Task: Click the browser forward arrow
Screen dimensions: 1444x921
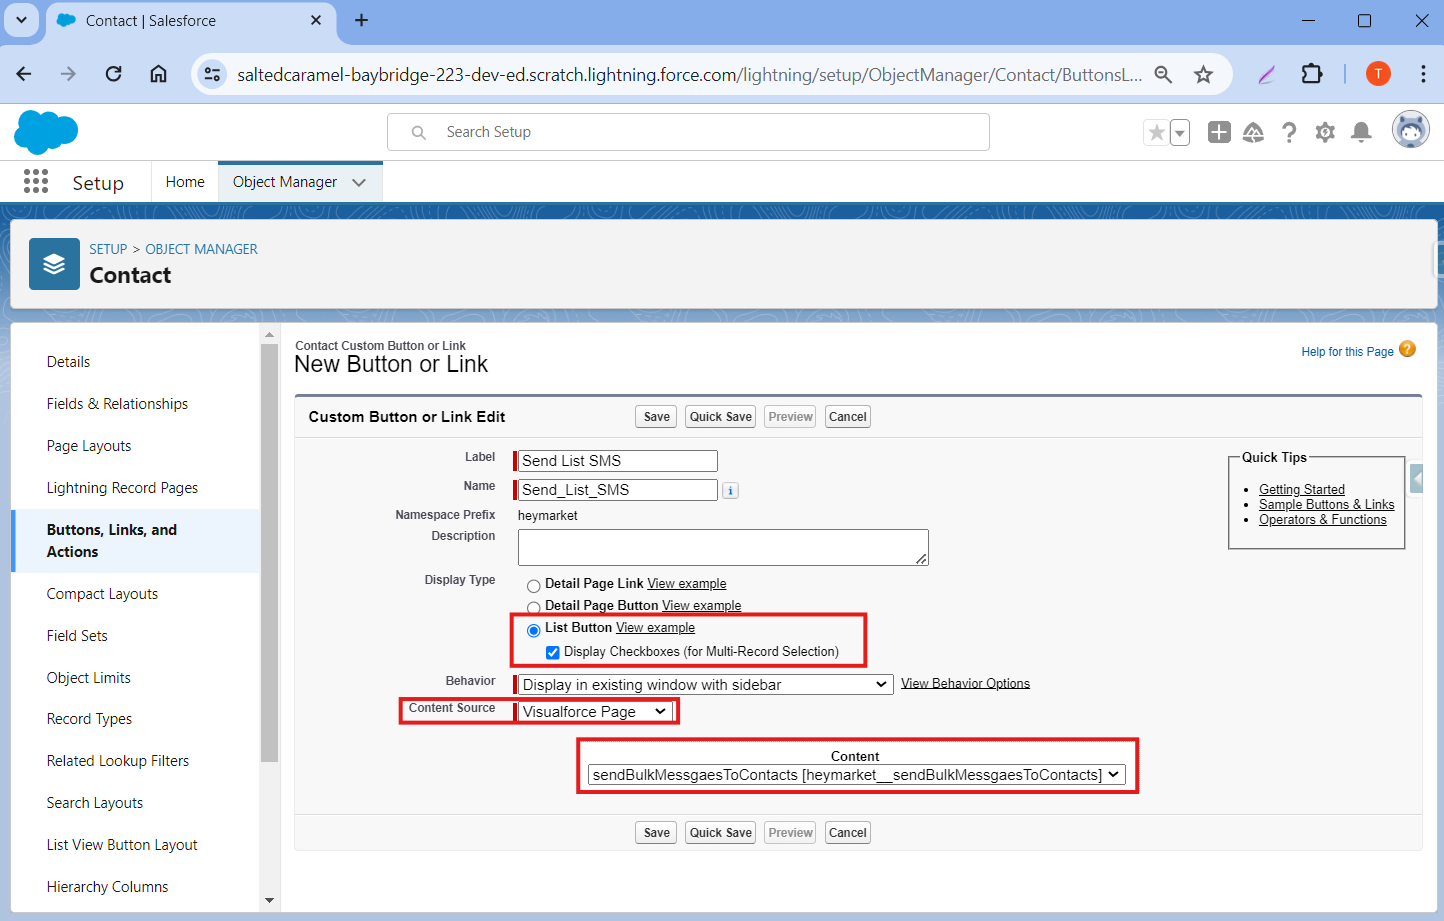Action: [68, 74]
